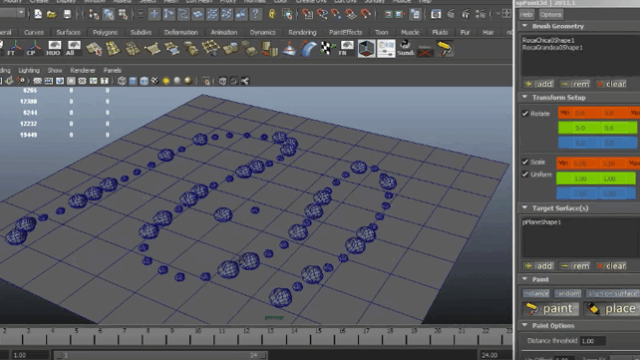Click the range start 1.00 field
640x360 pixels.
30,355
